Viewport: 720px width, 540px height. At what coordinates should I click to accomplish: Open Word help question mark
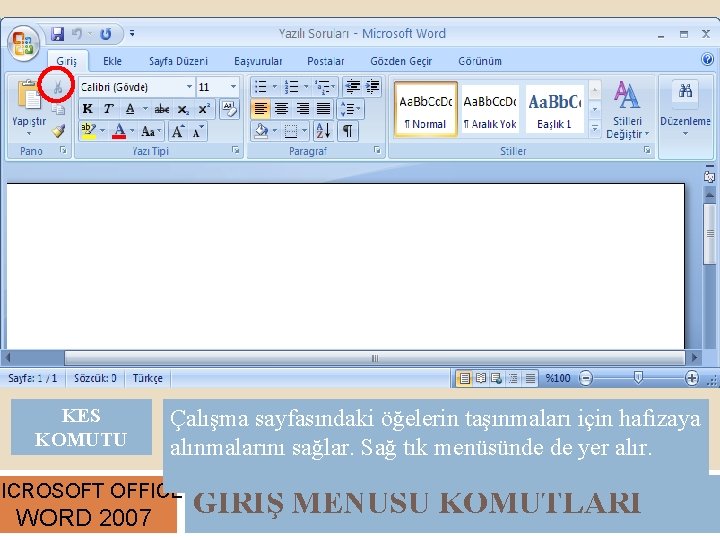pos(708,60)
